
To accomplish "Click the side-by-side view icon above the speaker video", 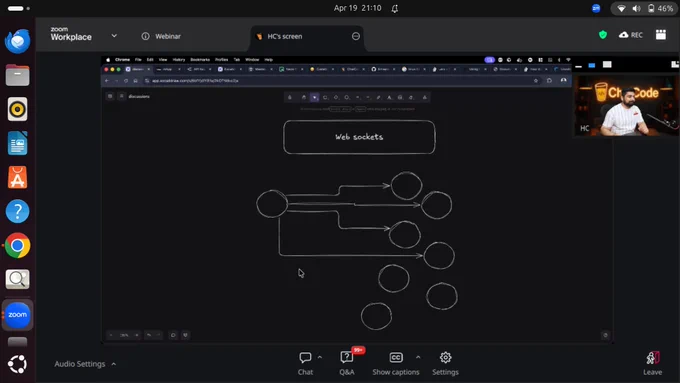I will click(674, 65).
